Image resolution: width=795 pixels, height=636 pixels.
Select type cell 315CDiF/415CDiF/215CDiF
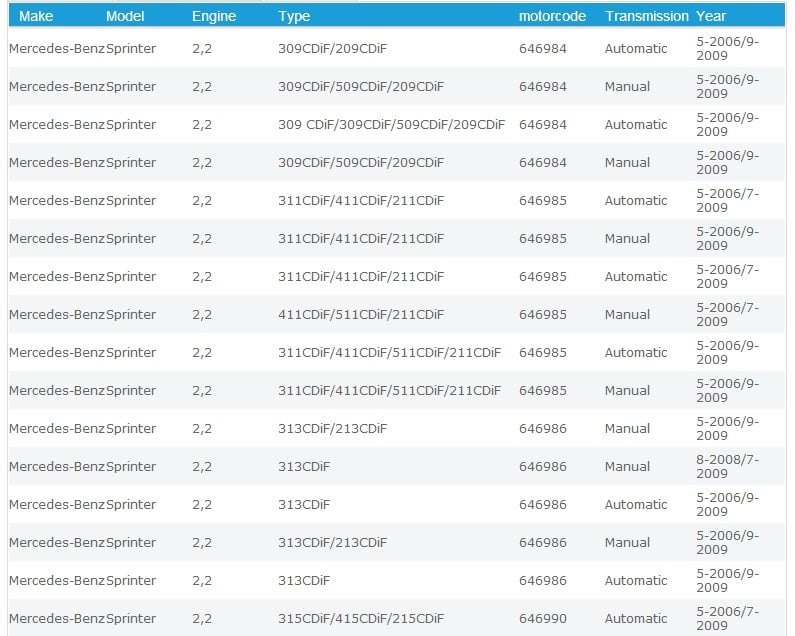pos(360,619)
